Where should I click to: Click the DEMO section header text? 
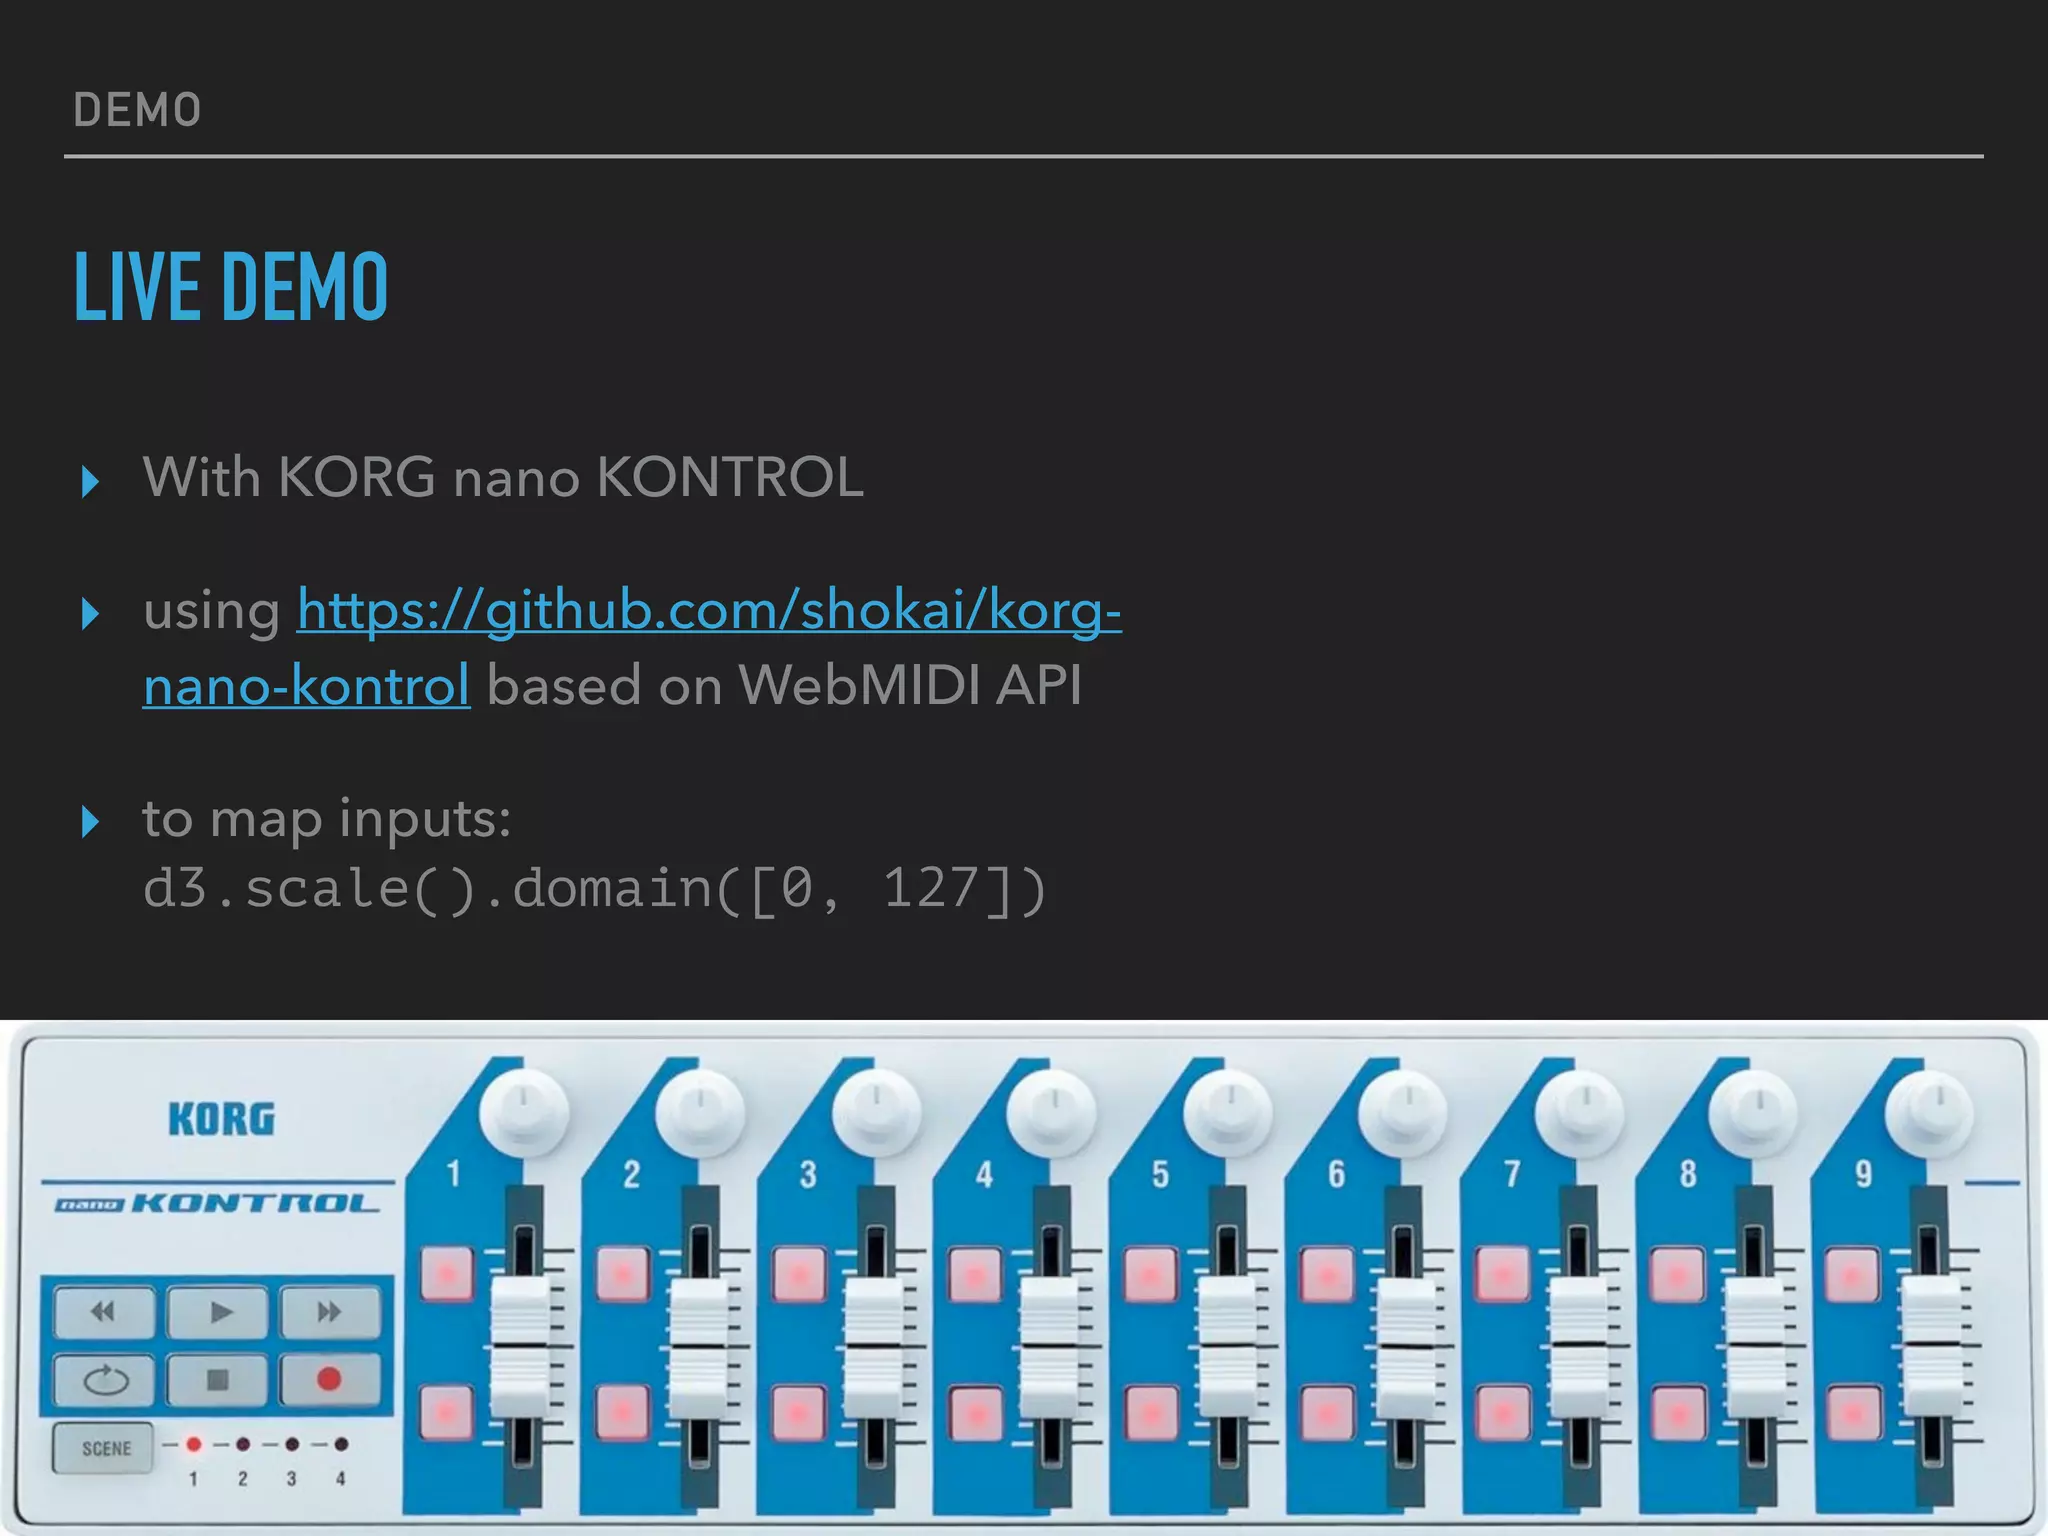point(137,110)
